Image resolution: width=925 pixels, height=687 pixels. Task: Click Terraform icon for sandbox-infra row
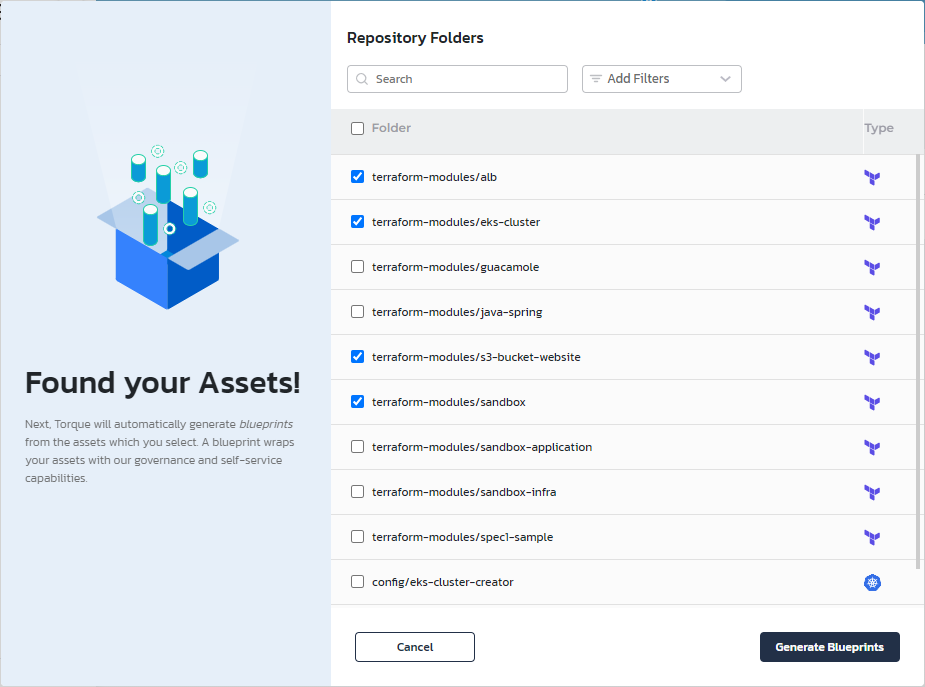tap(872, 493)
